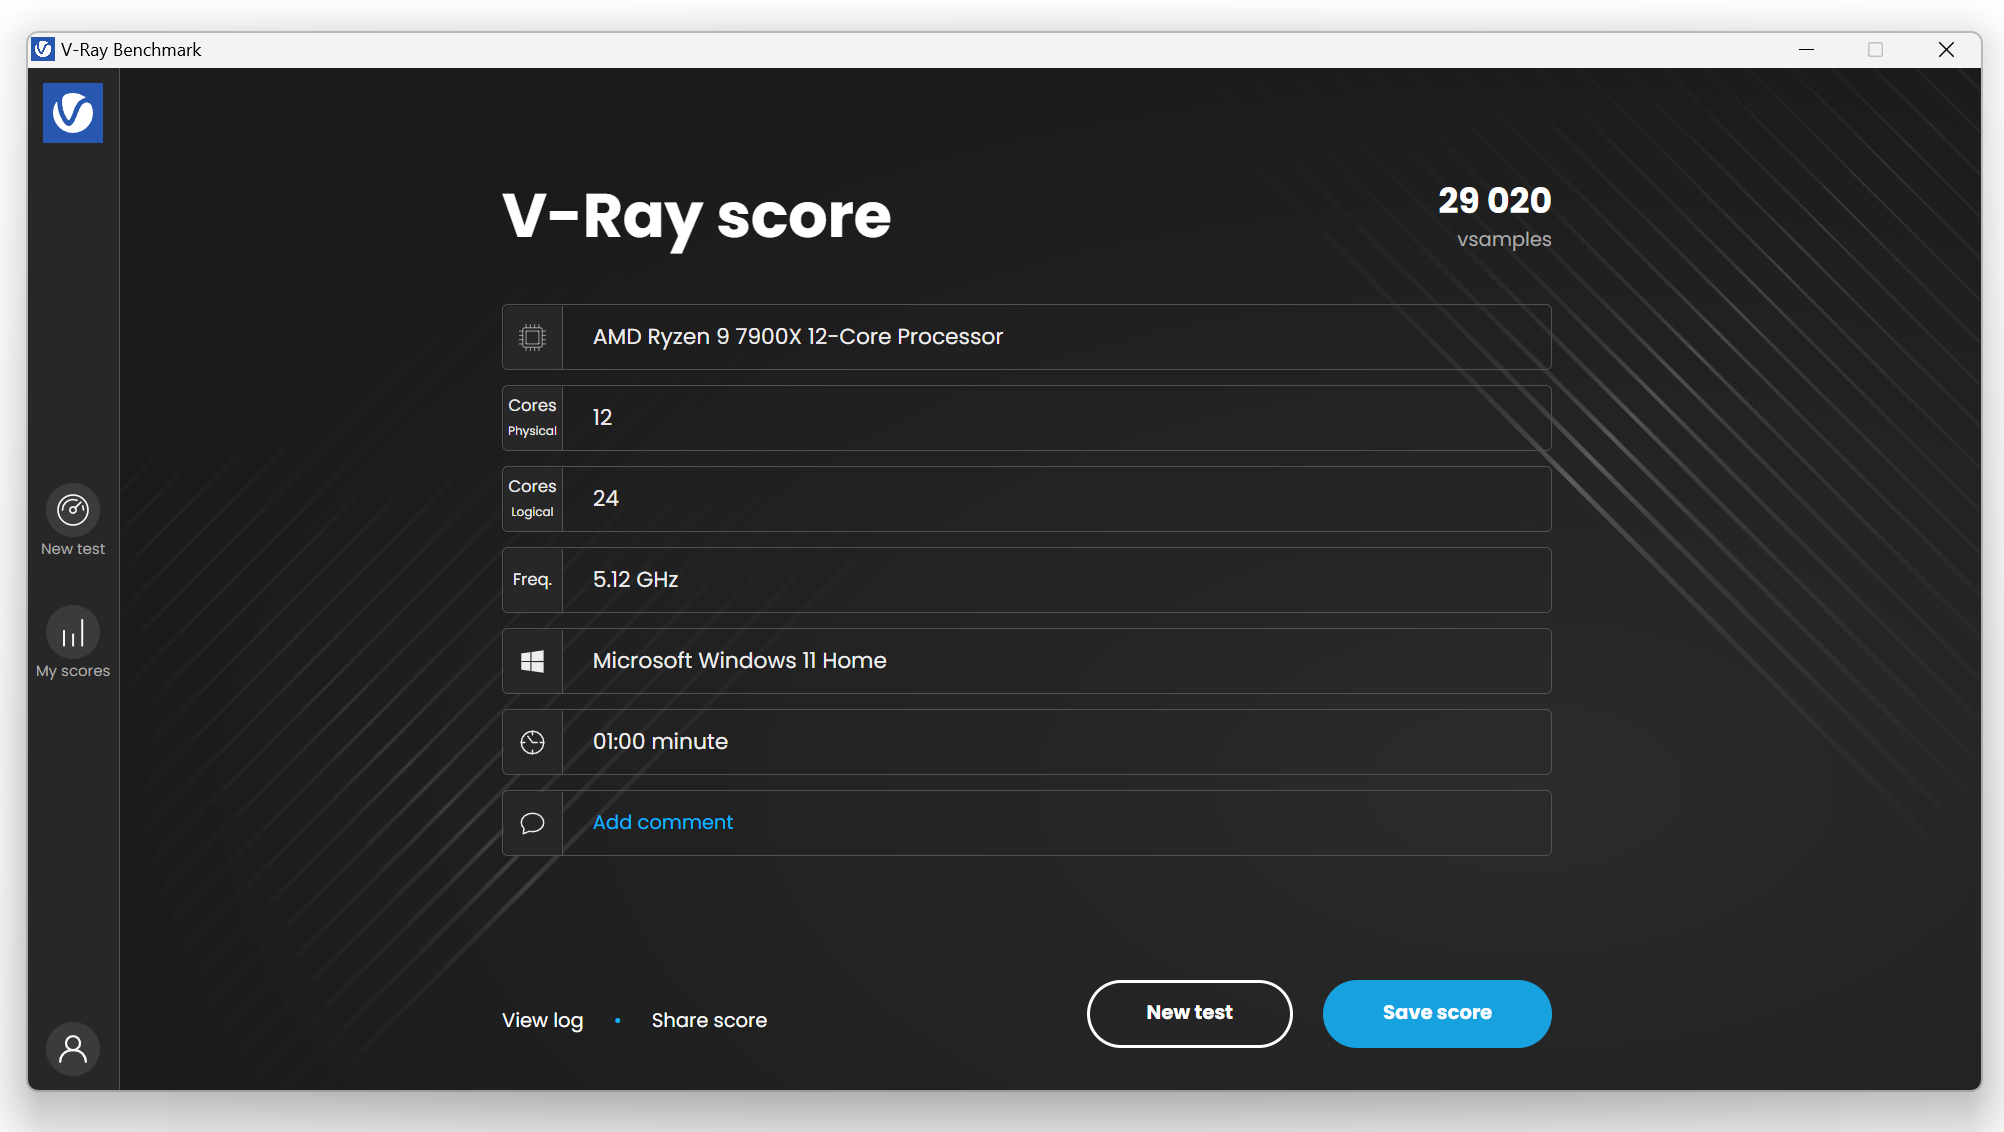
Task: Click the V-Ray logo in sidebar
Action: click(73, 113)
